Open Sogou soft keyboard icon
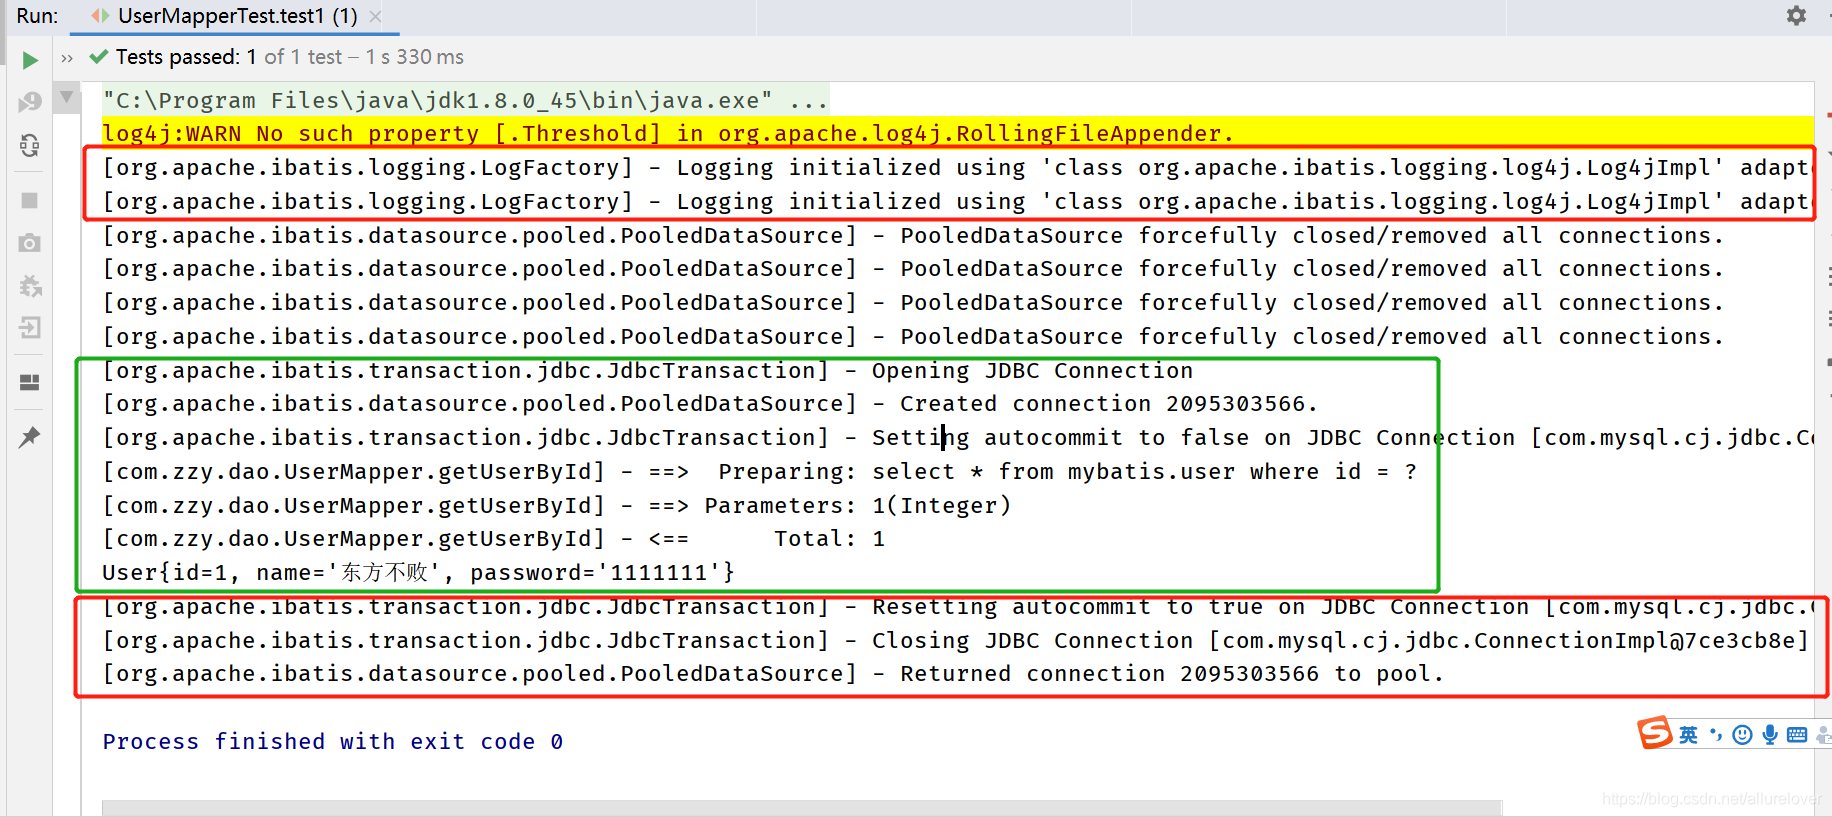The image size is (1832, 817). pos(1797,735)
